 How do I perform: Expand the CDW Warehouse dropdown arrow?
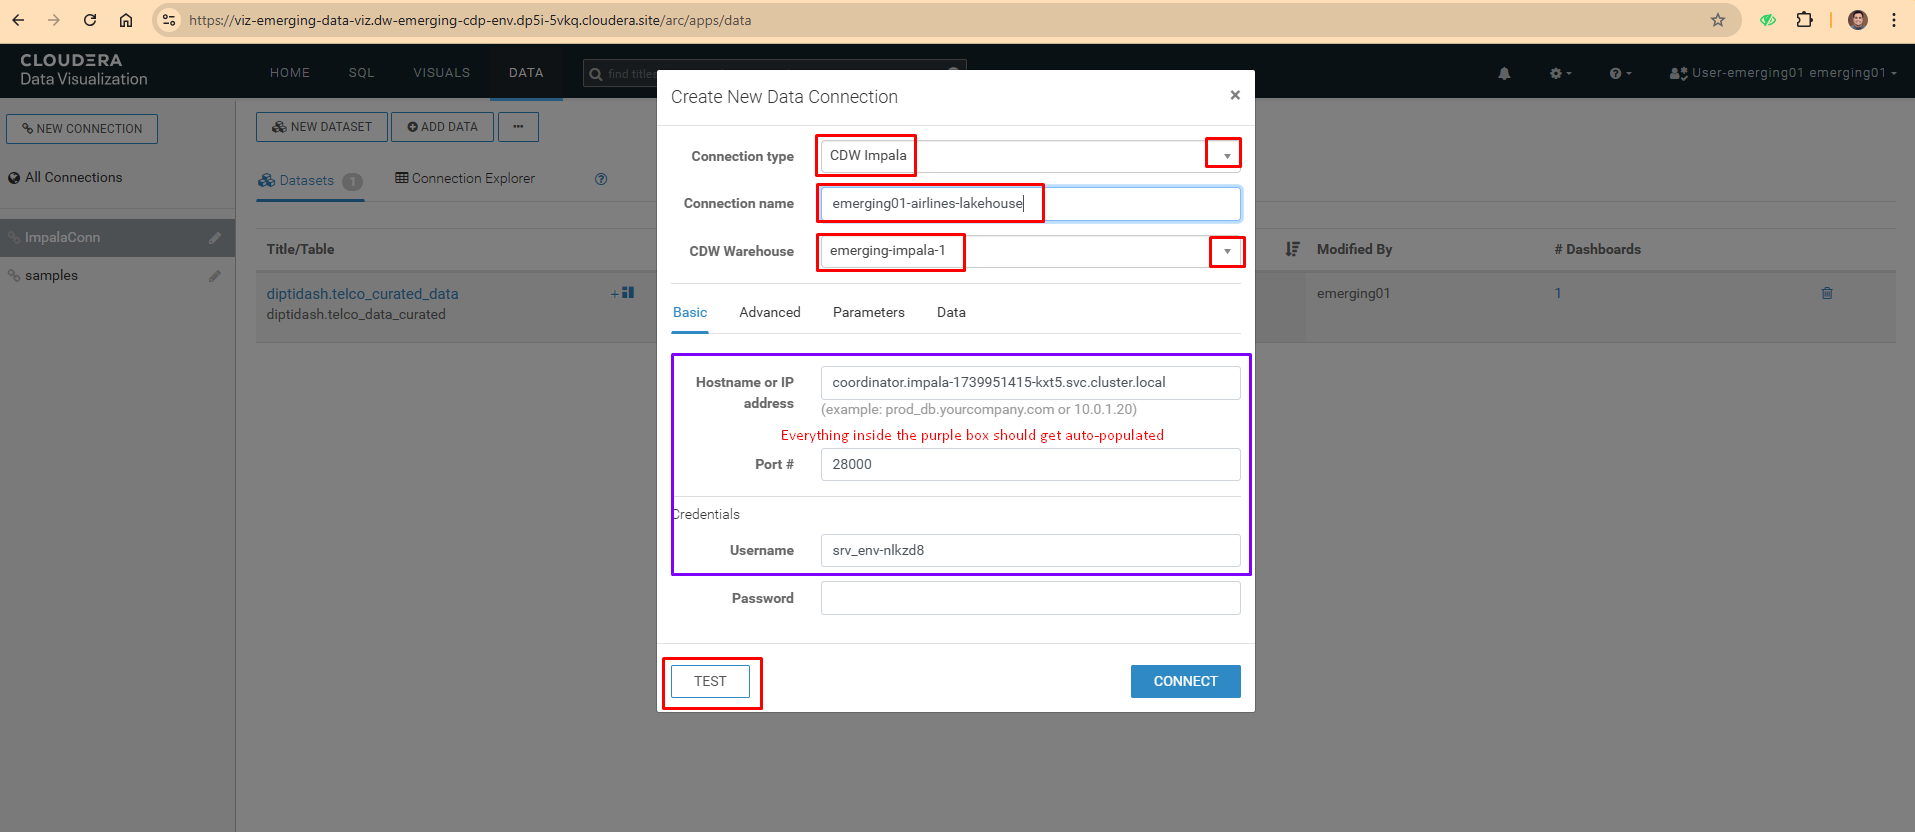pos(1227,252)
